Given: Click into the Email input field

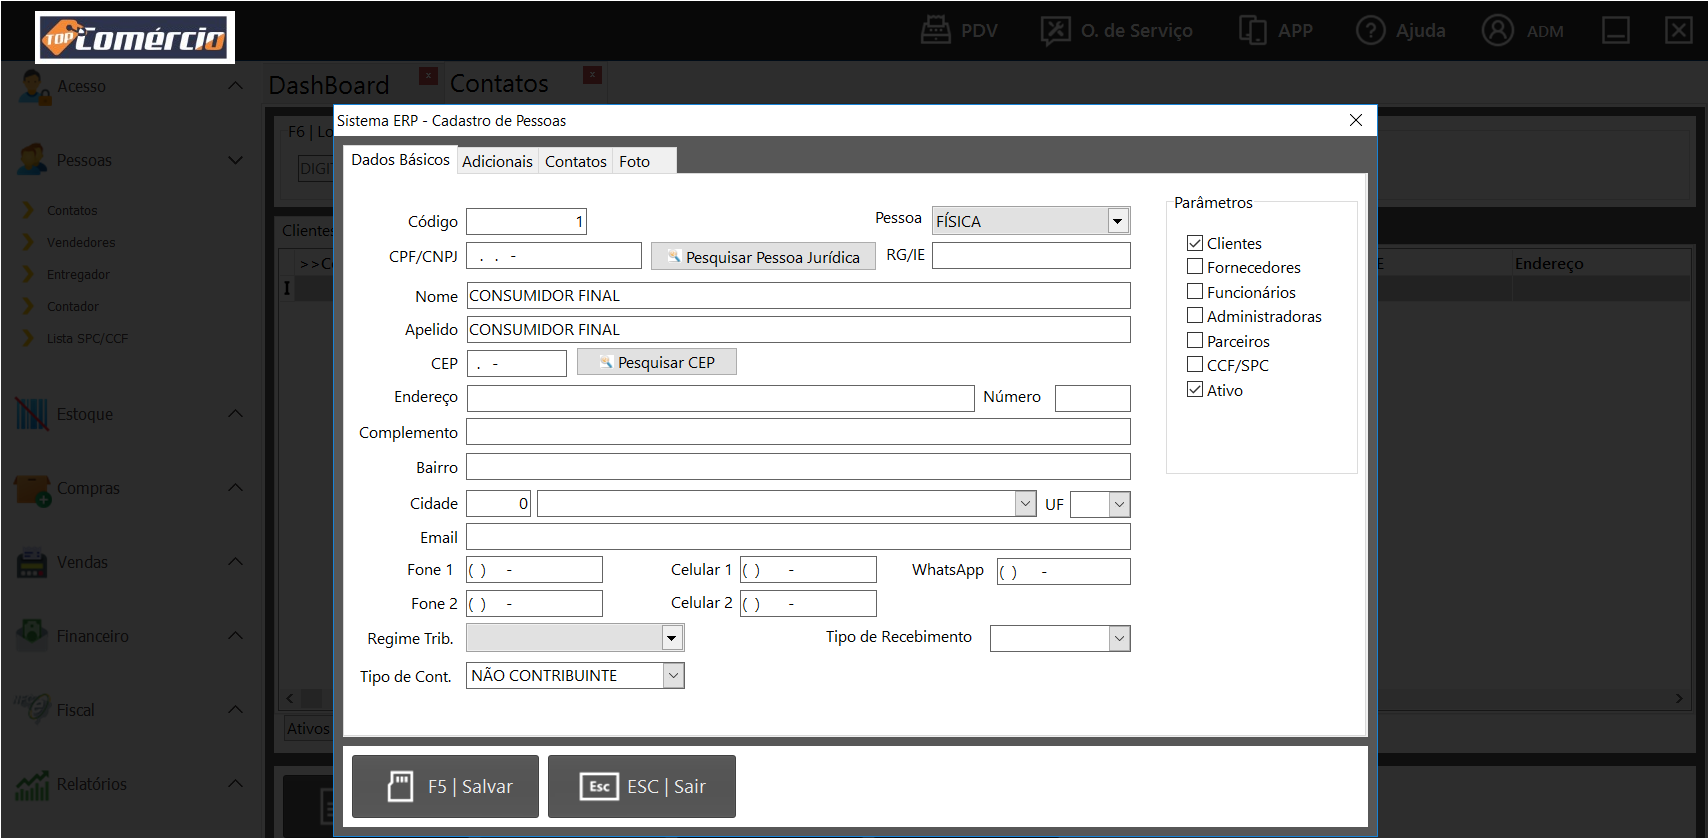Looking at the screenshot, I should click(x=797, y=537).
